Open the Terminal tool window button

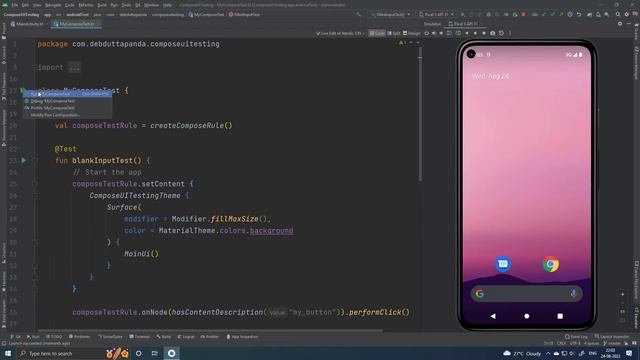[x=140, y=337]
